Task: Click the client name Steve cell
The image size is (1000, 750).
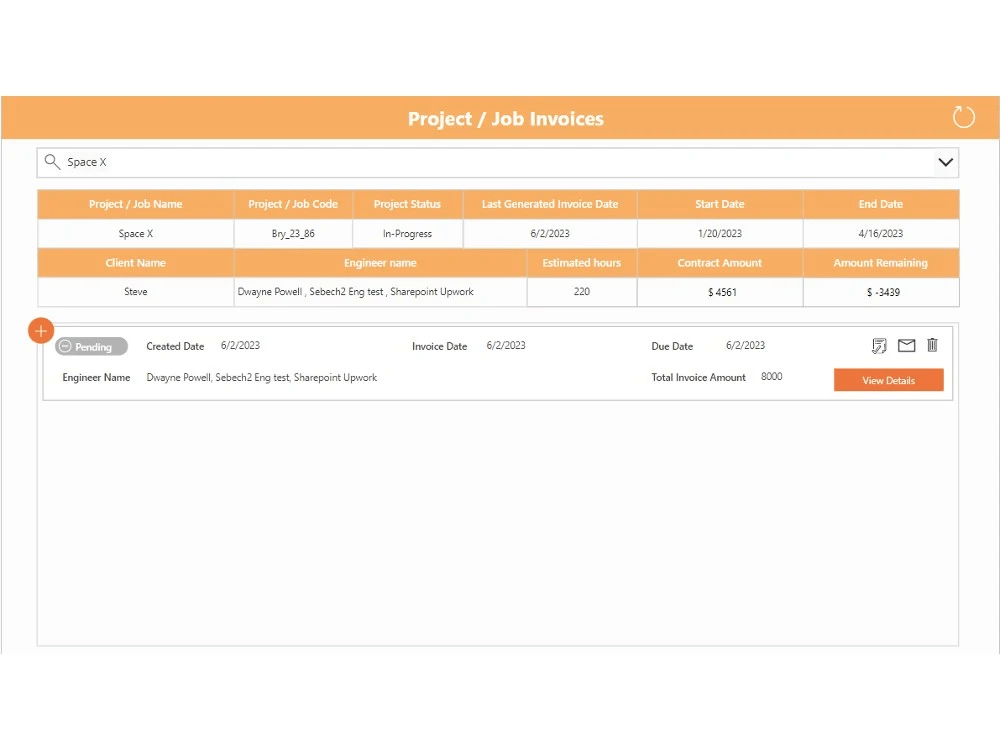Action: (x=135, y=291)
